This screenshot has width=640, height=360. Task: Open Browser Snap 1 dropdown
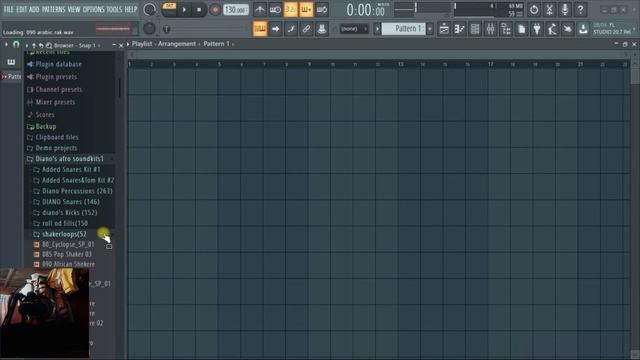tap(77, 45)
